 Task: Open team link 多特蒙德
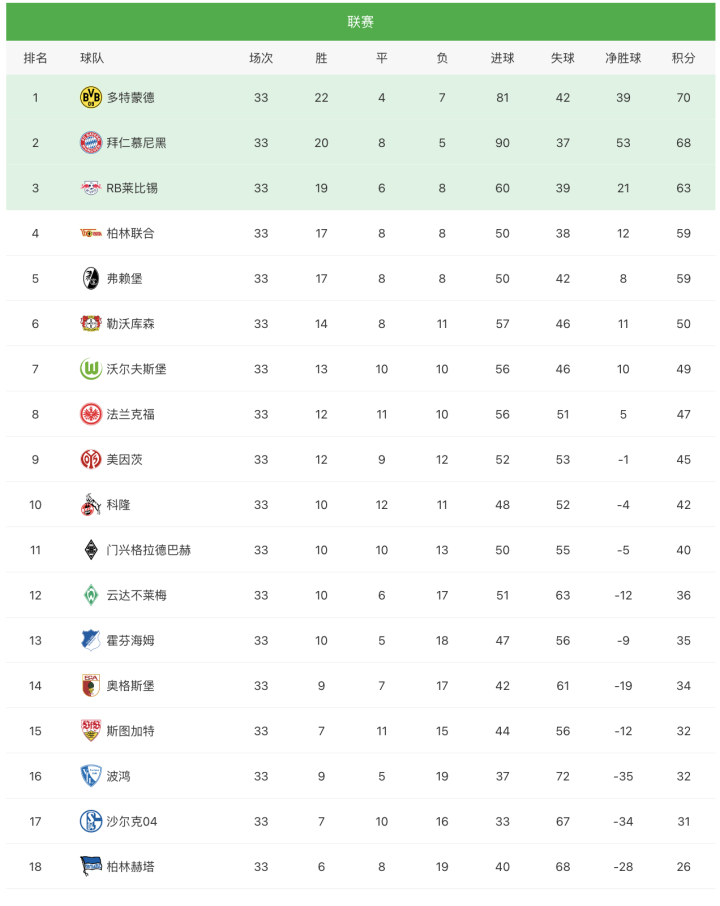pyautogui.click(x=131, y=97)
